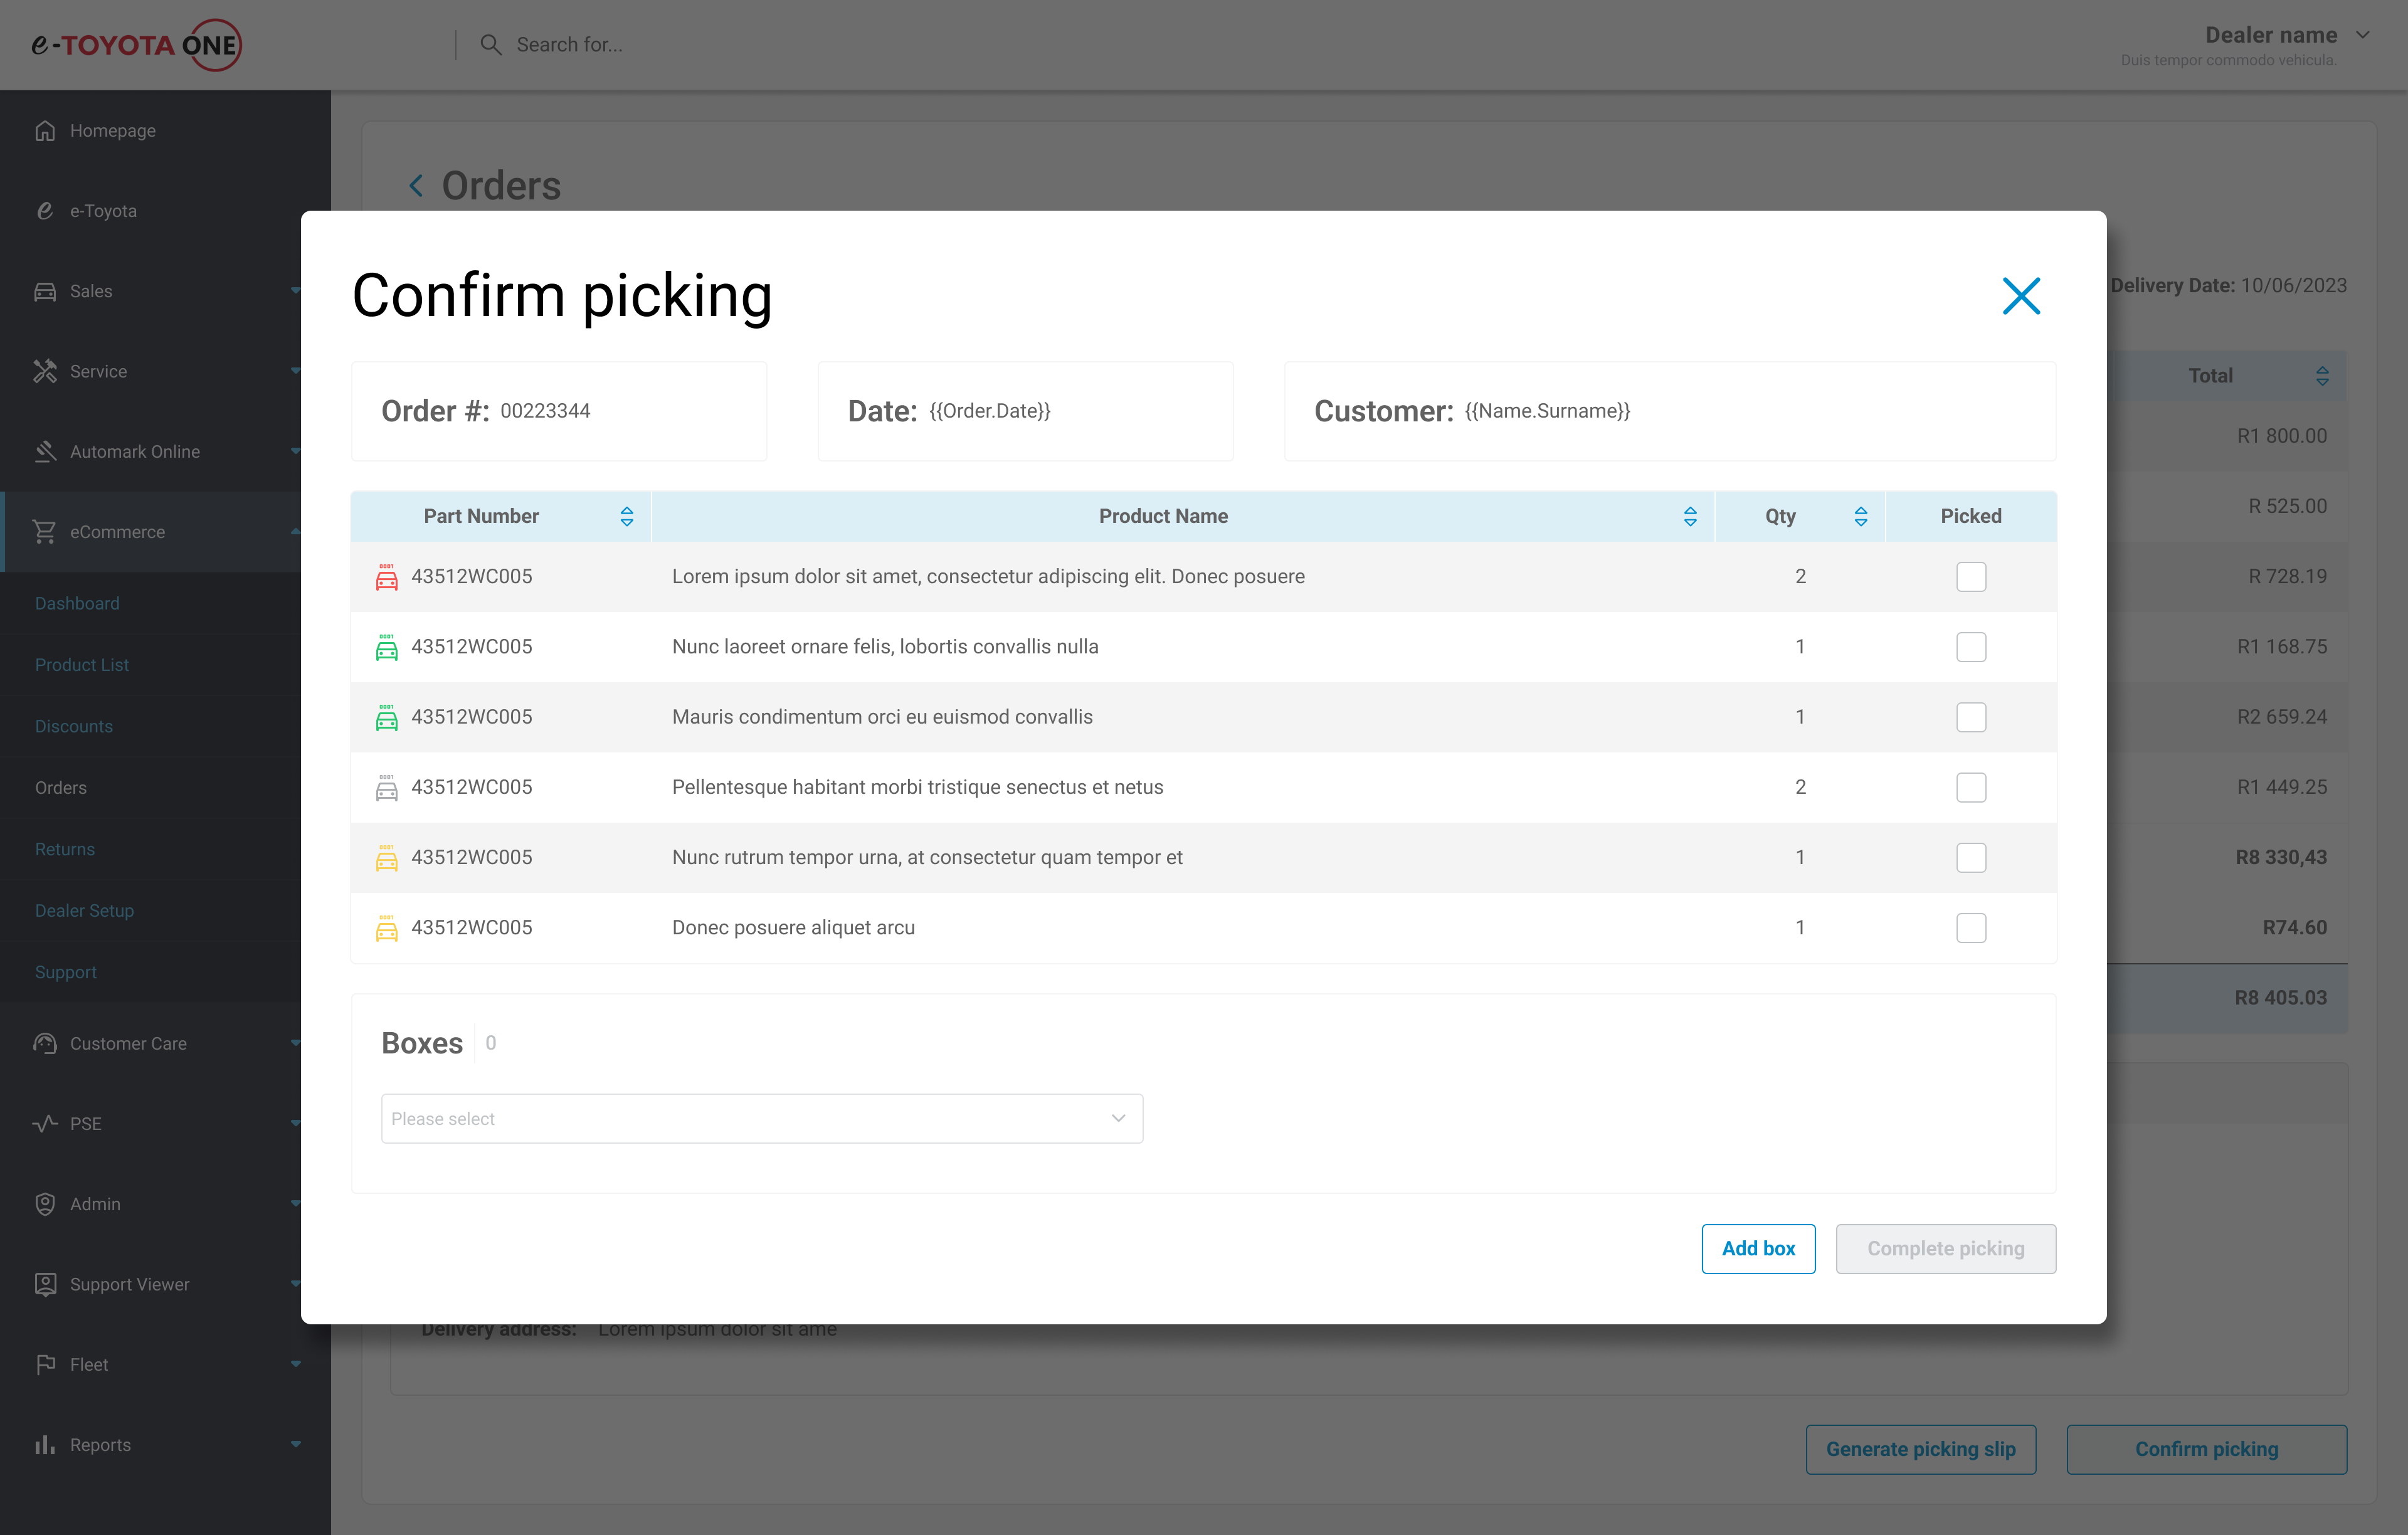Click the search magnifier icon
Image resolution: width=2408 pixels, height=1535 pixels.
point(490,45)
